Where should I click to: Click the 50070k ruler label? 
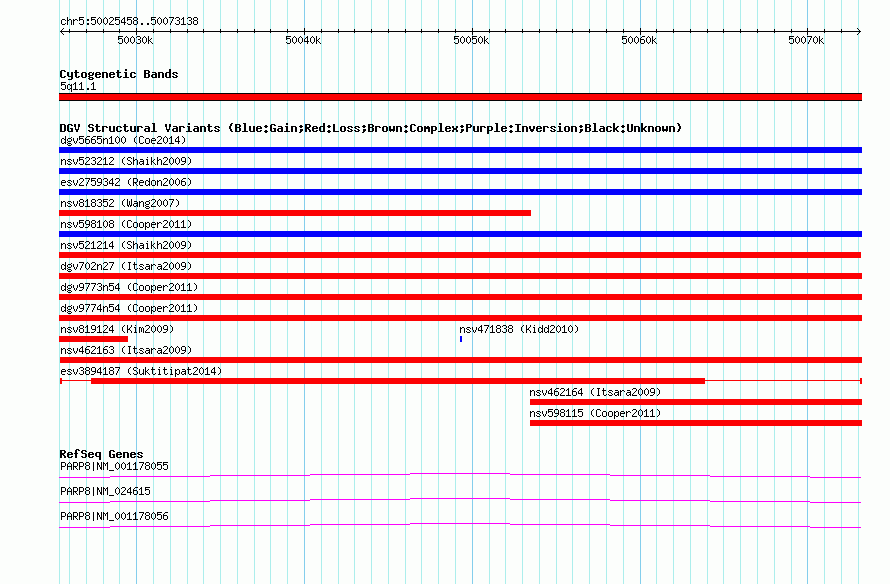[x=806, y=40]
